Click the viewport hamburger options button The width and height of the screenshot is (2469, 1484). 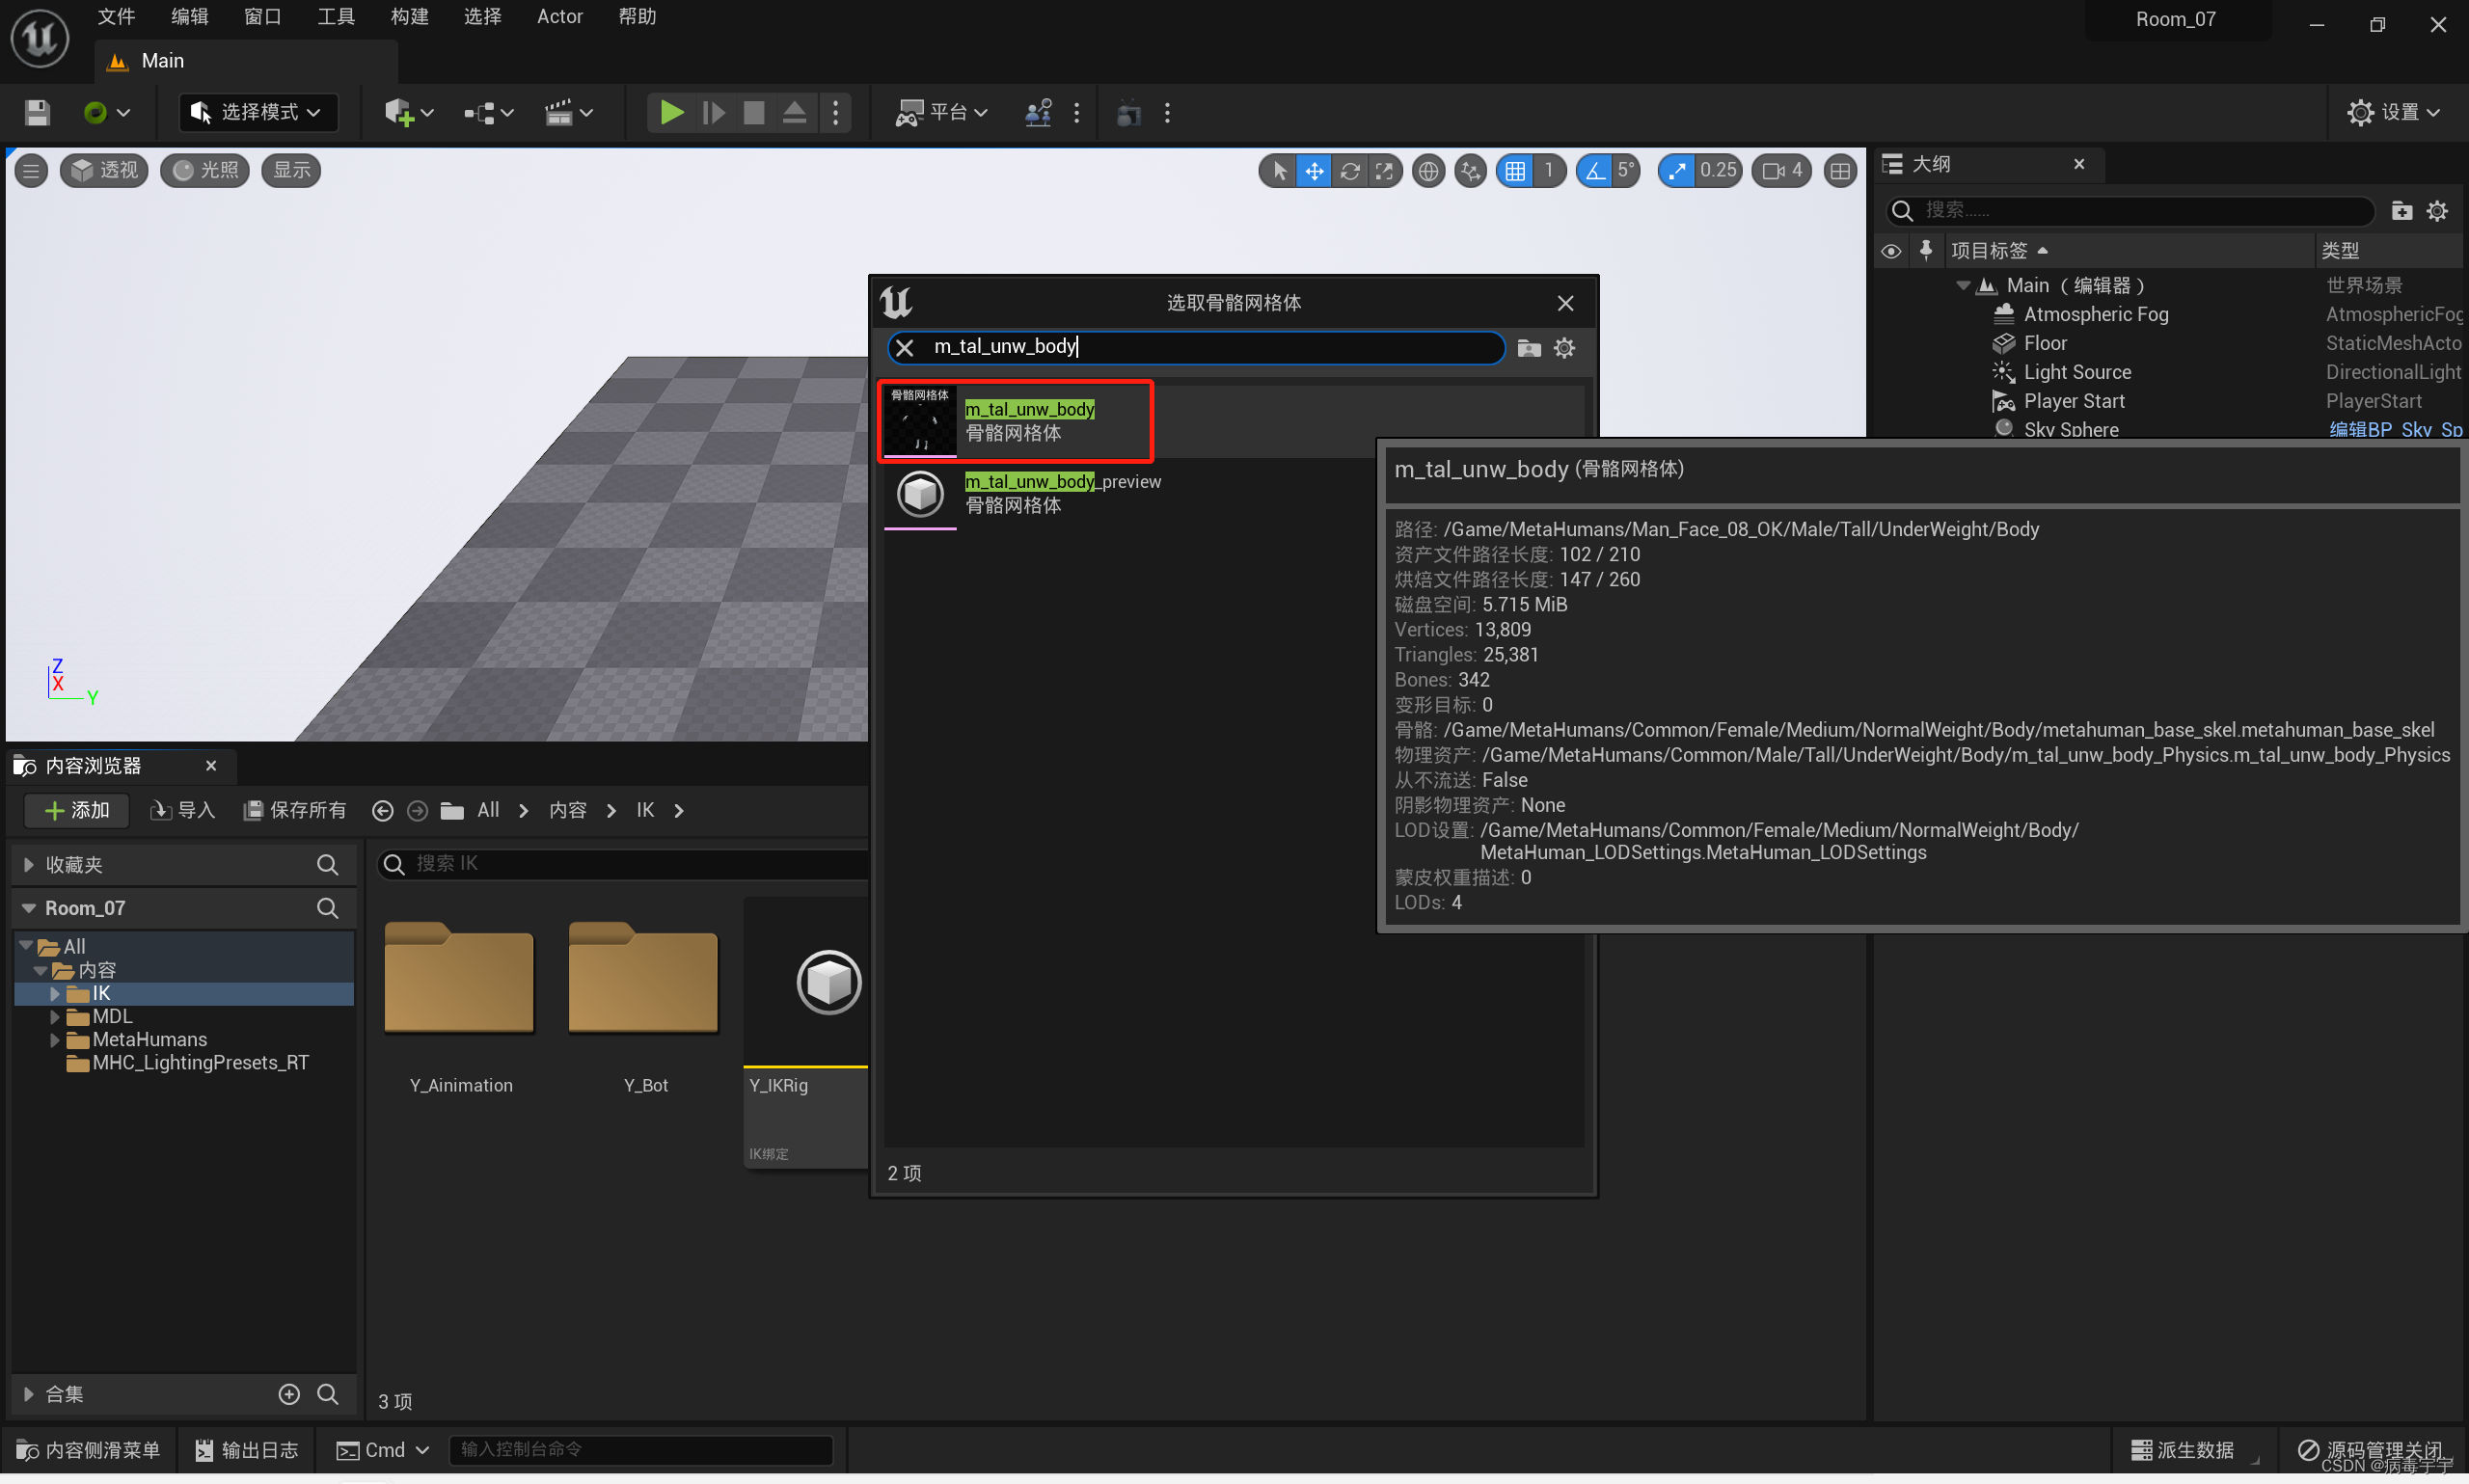[x=31, y=171]
